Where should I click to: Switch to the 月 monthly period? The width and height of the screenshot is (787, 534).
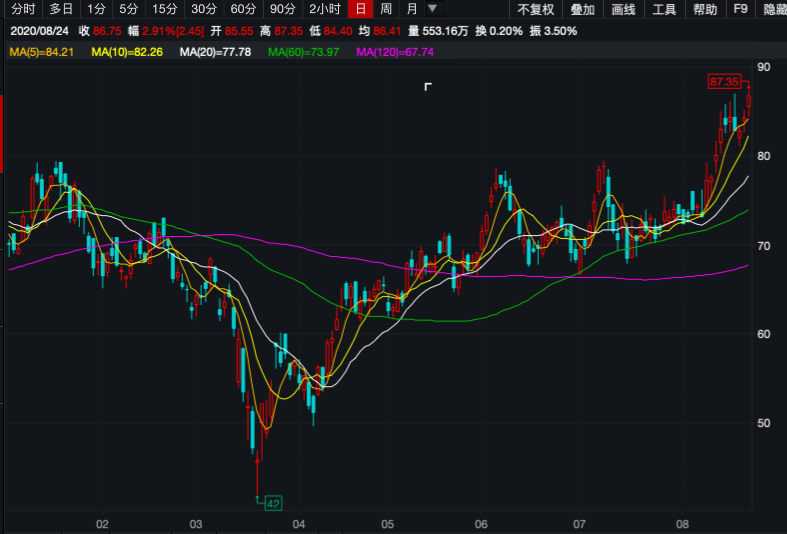pyautogui.click(x=411, y=10)
